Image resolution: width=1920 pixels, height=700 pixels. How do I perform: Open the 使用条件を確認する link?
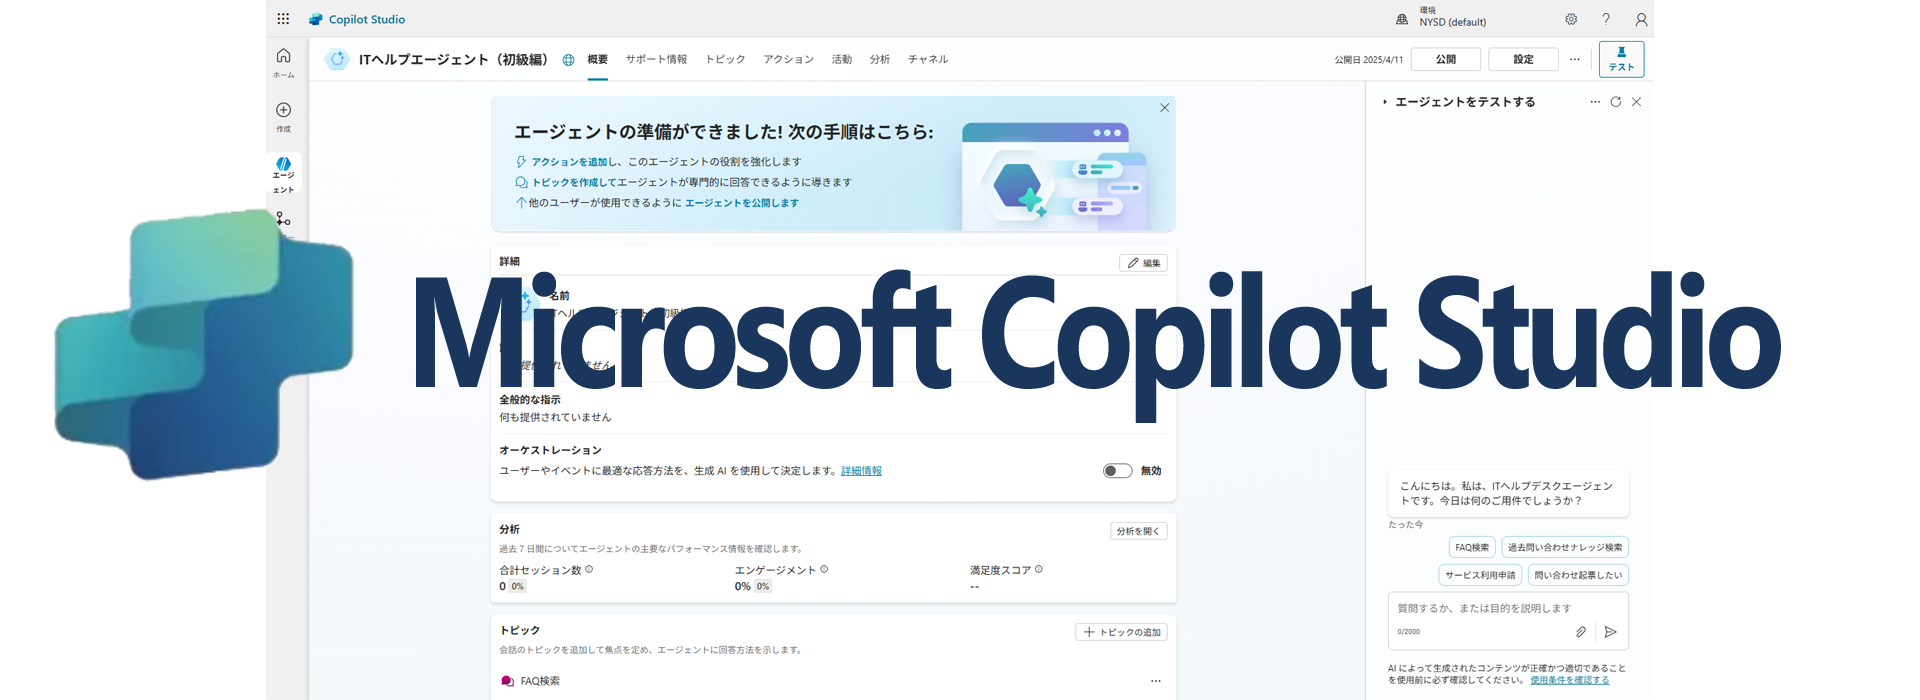click(1569, 680)
